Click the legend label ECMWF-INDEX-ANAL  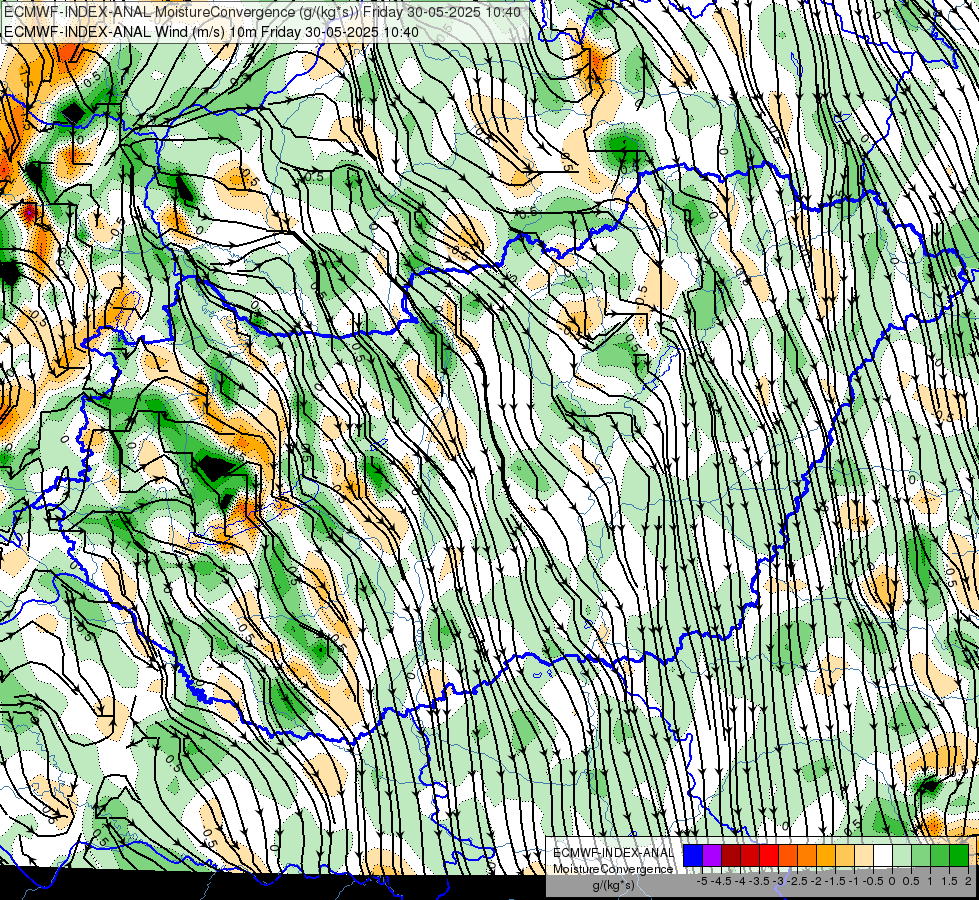tap(613, 853)
